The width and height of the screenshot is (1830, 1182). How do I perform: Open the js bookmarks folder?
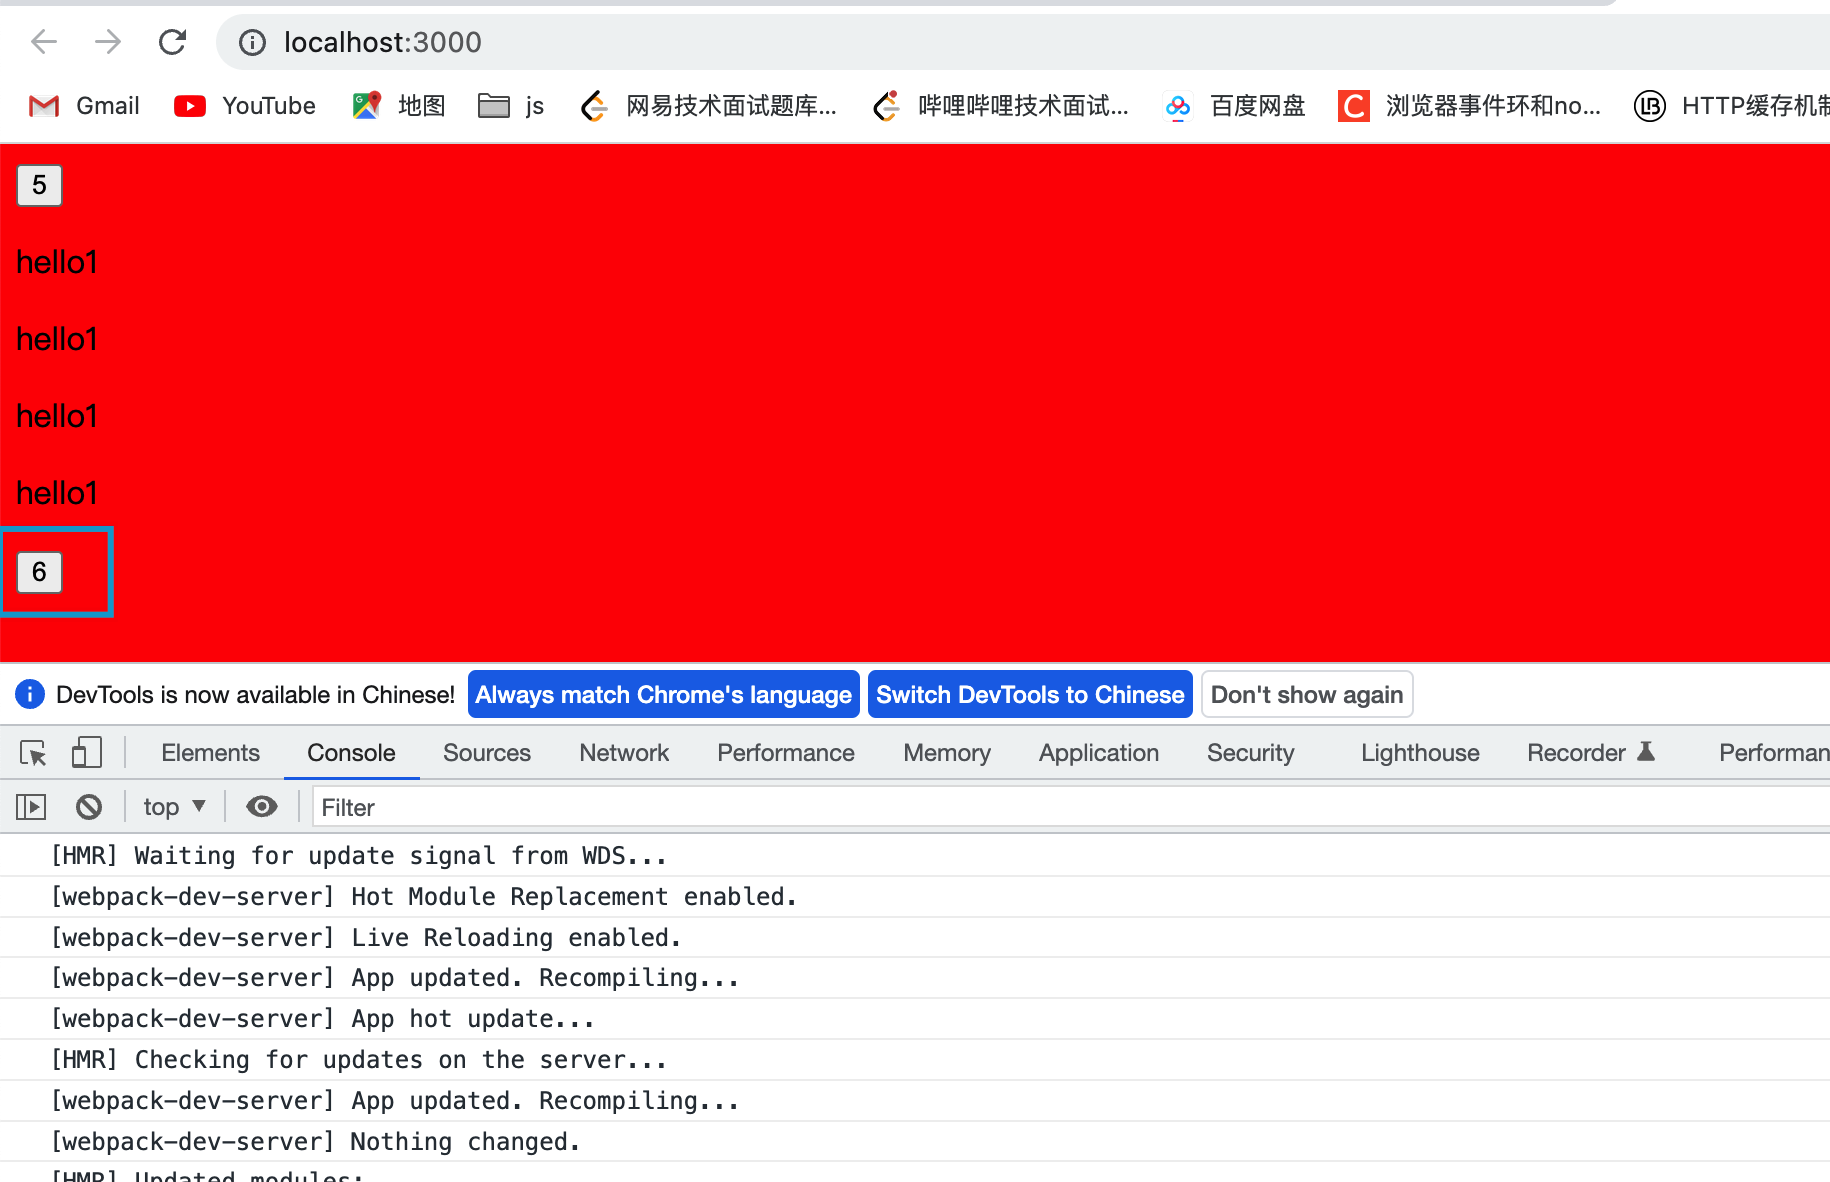[511, 105]
